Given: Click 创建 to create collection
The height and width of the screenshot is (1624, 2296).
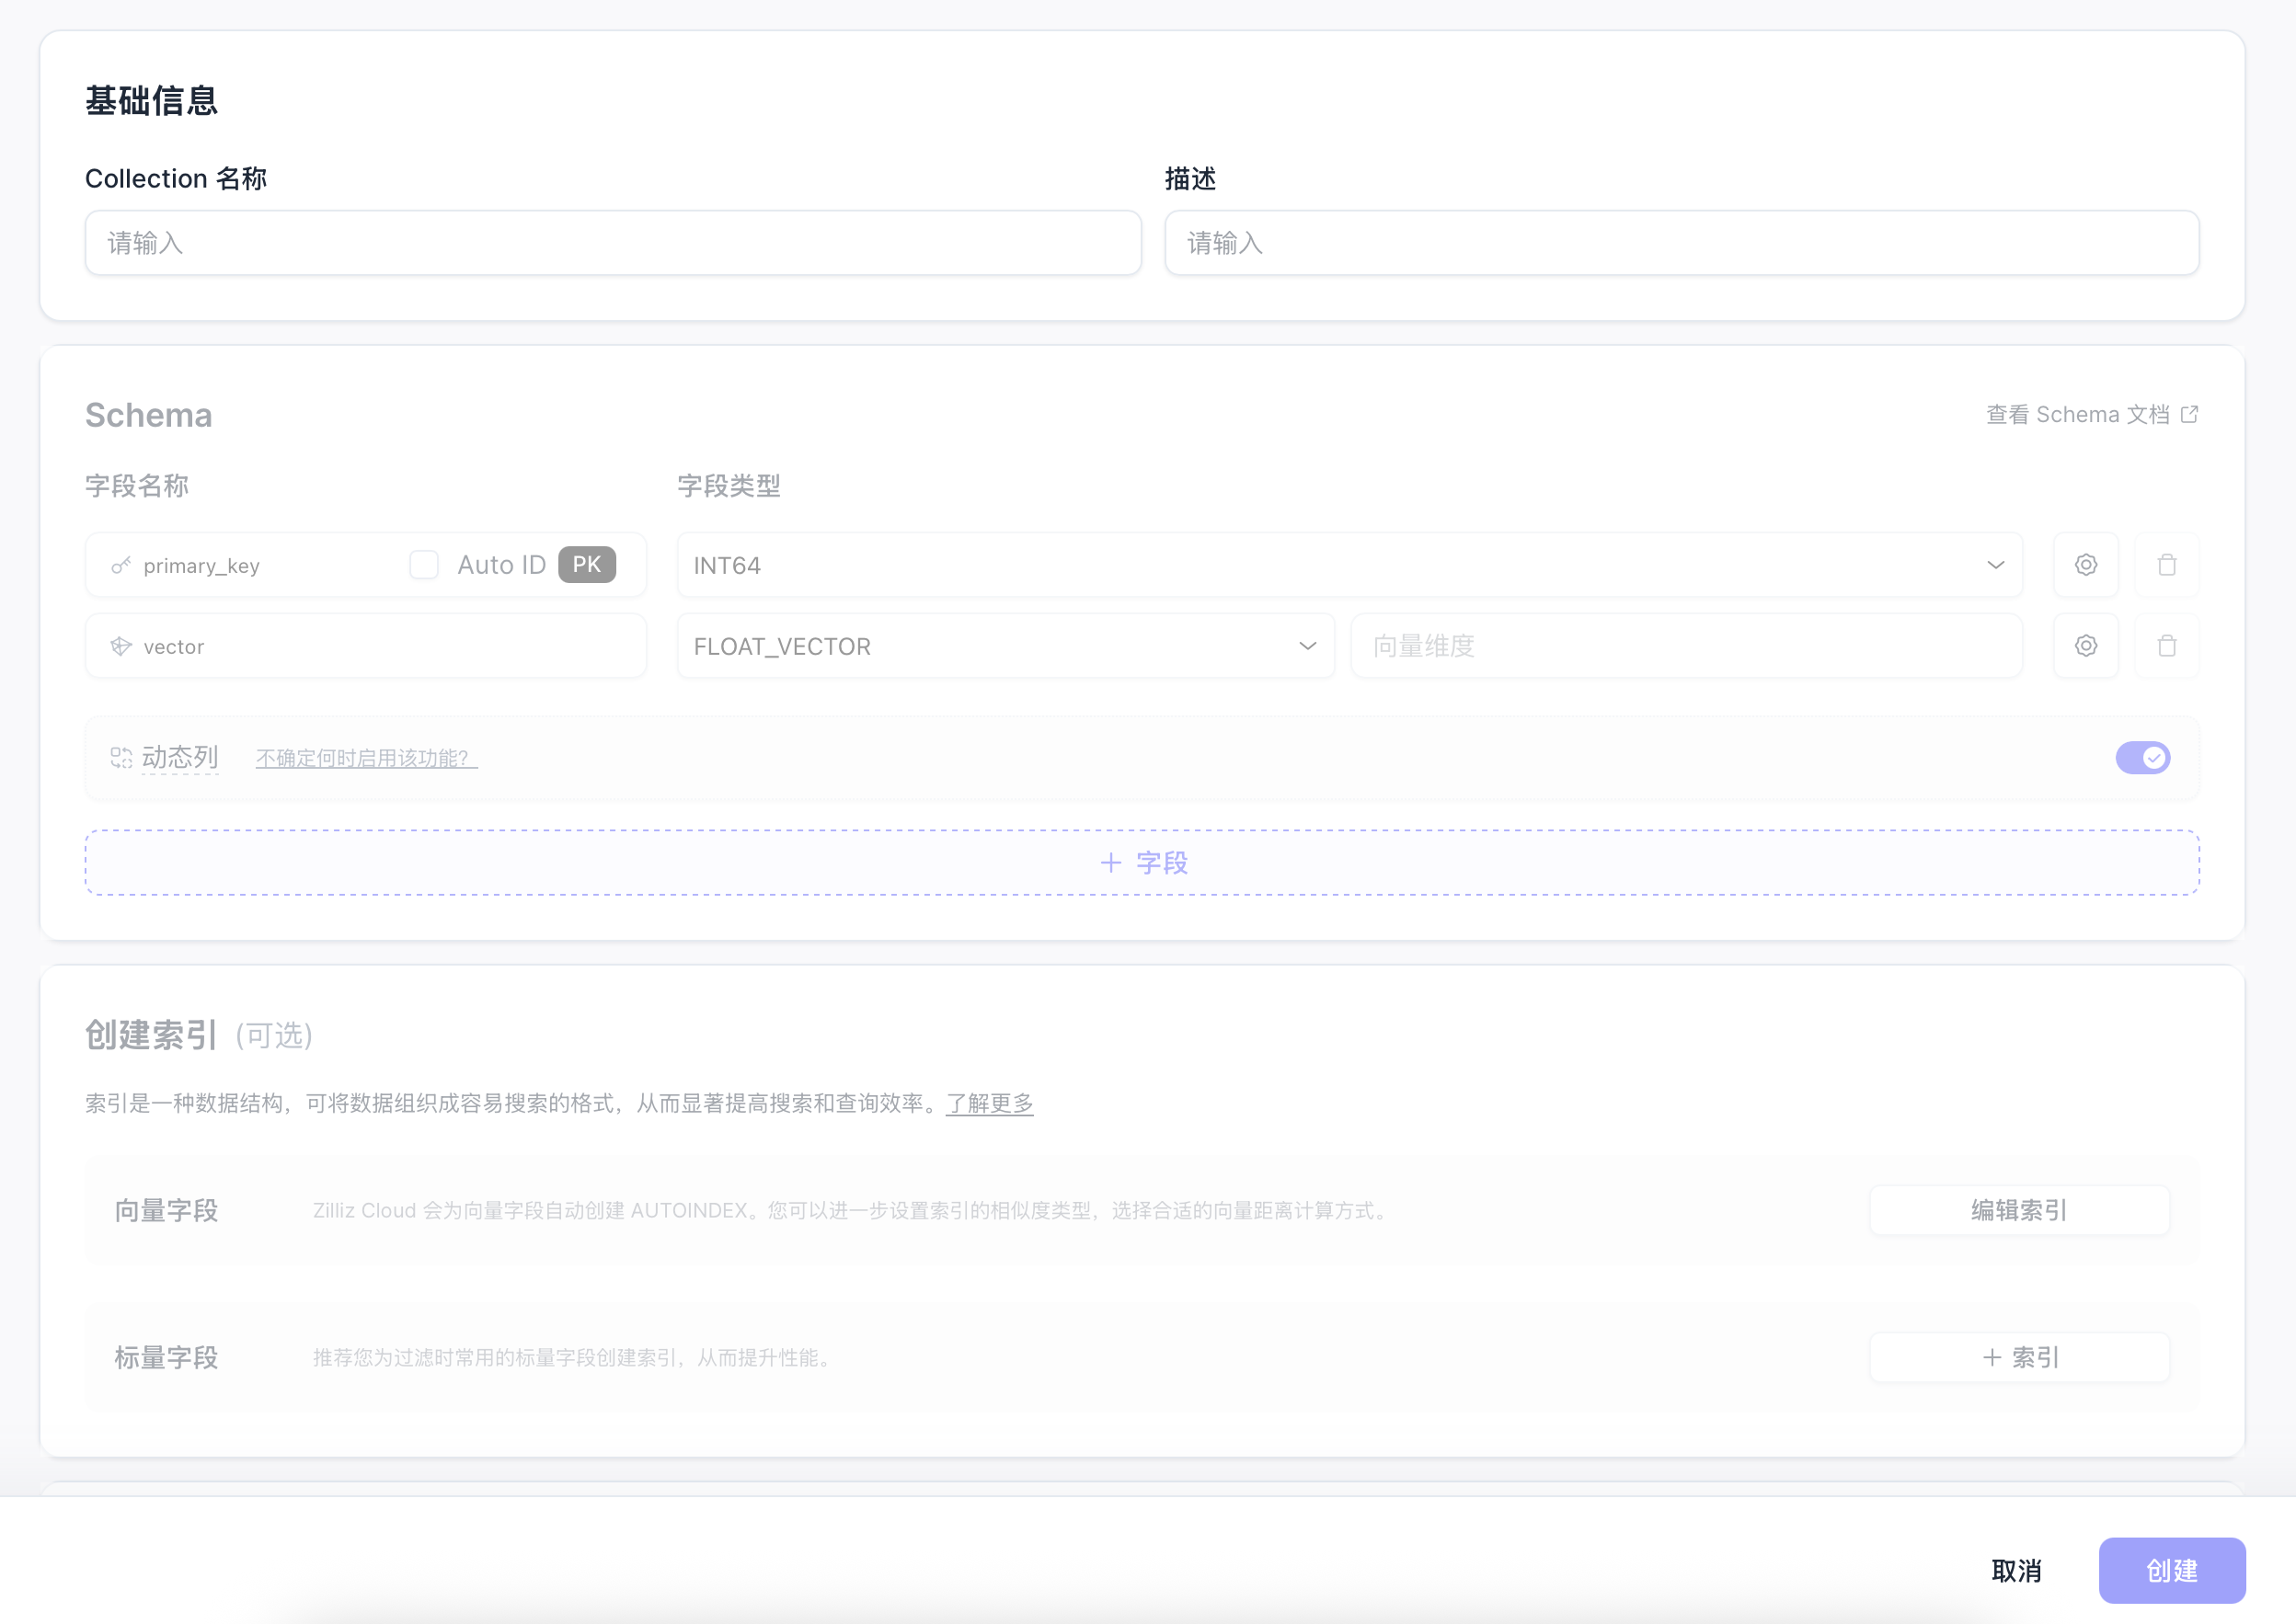Looking at the screenshot, I should click(2172, 1570).
